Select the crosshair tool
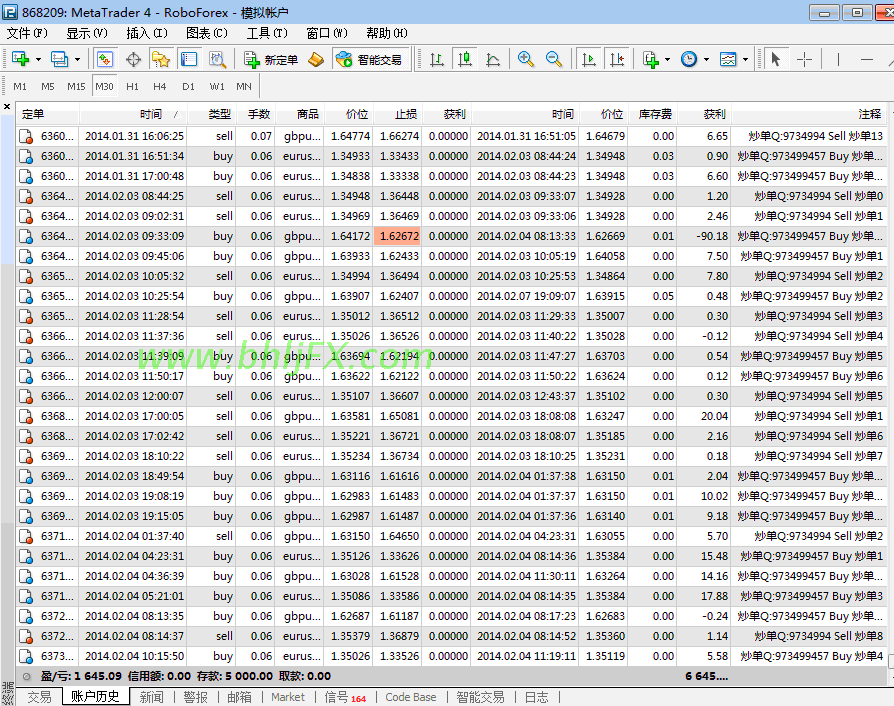This screenshot has width=894, height=706. click(804, 59)
